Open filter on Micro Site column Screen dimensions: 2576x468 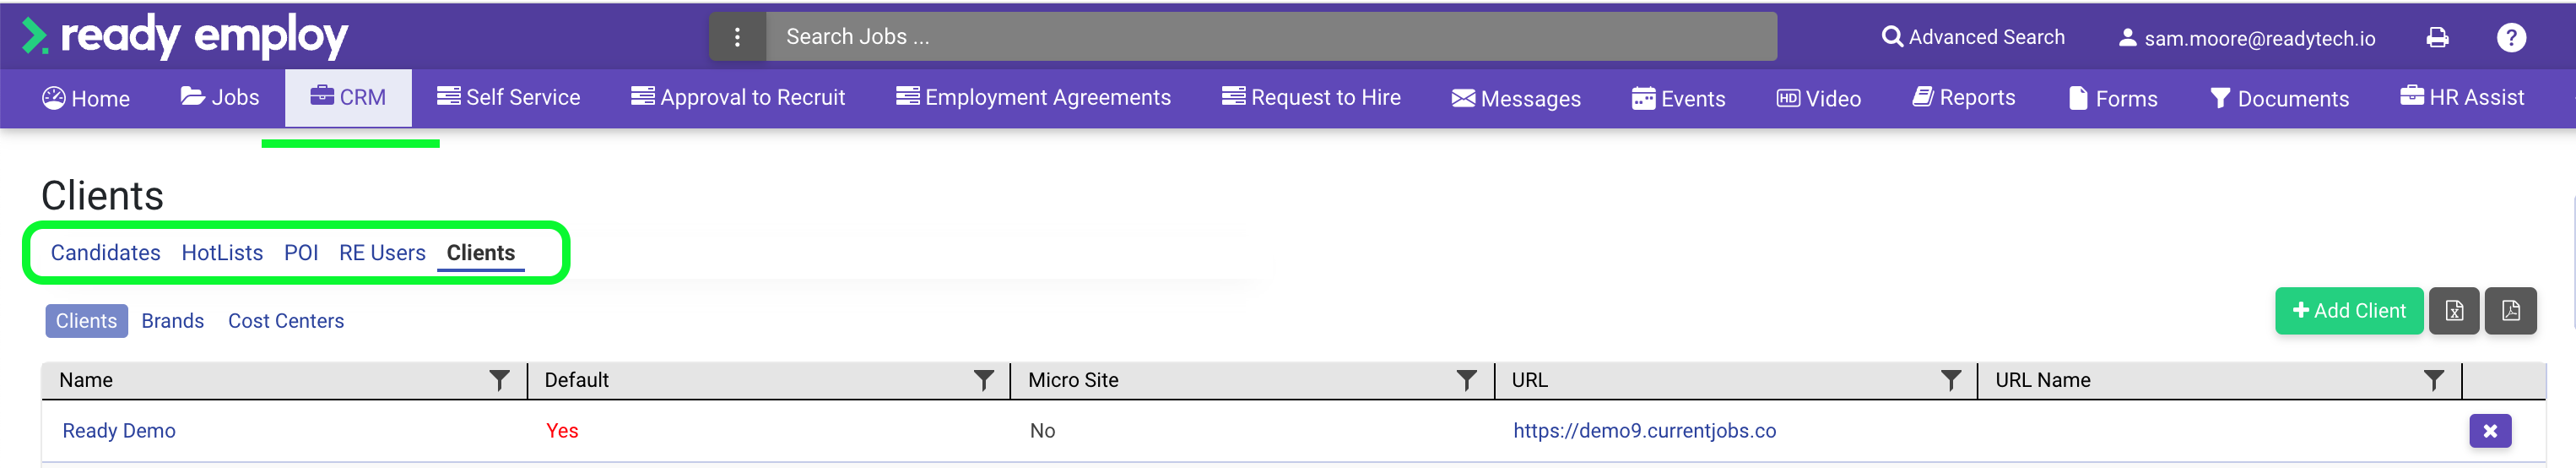(1466, 380)
